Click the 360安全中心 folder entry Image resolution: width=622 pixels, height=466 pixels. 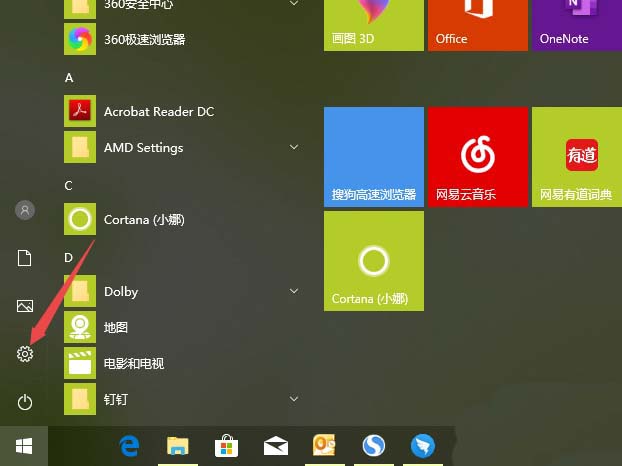181,9
